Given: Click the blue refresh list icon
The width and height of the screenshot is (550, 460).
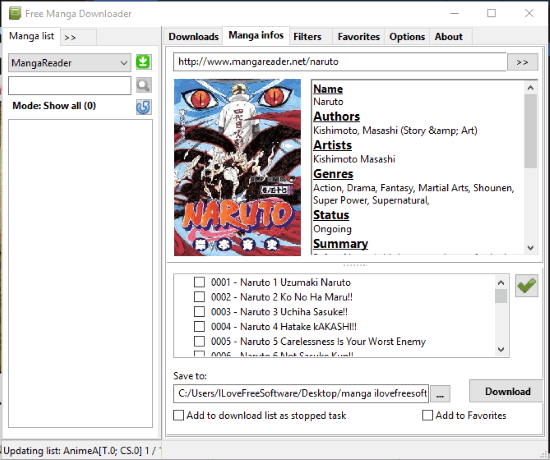Looking at the screenshot, I should [x=143, y=107].
